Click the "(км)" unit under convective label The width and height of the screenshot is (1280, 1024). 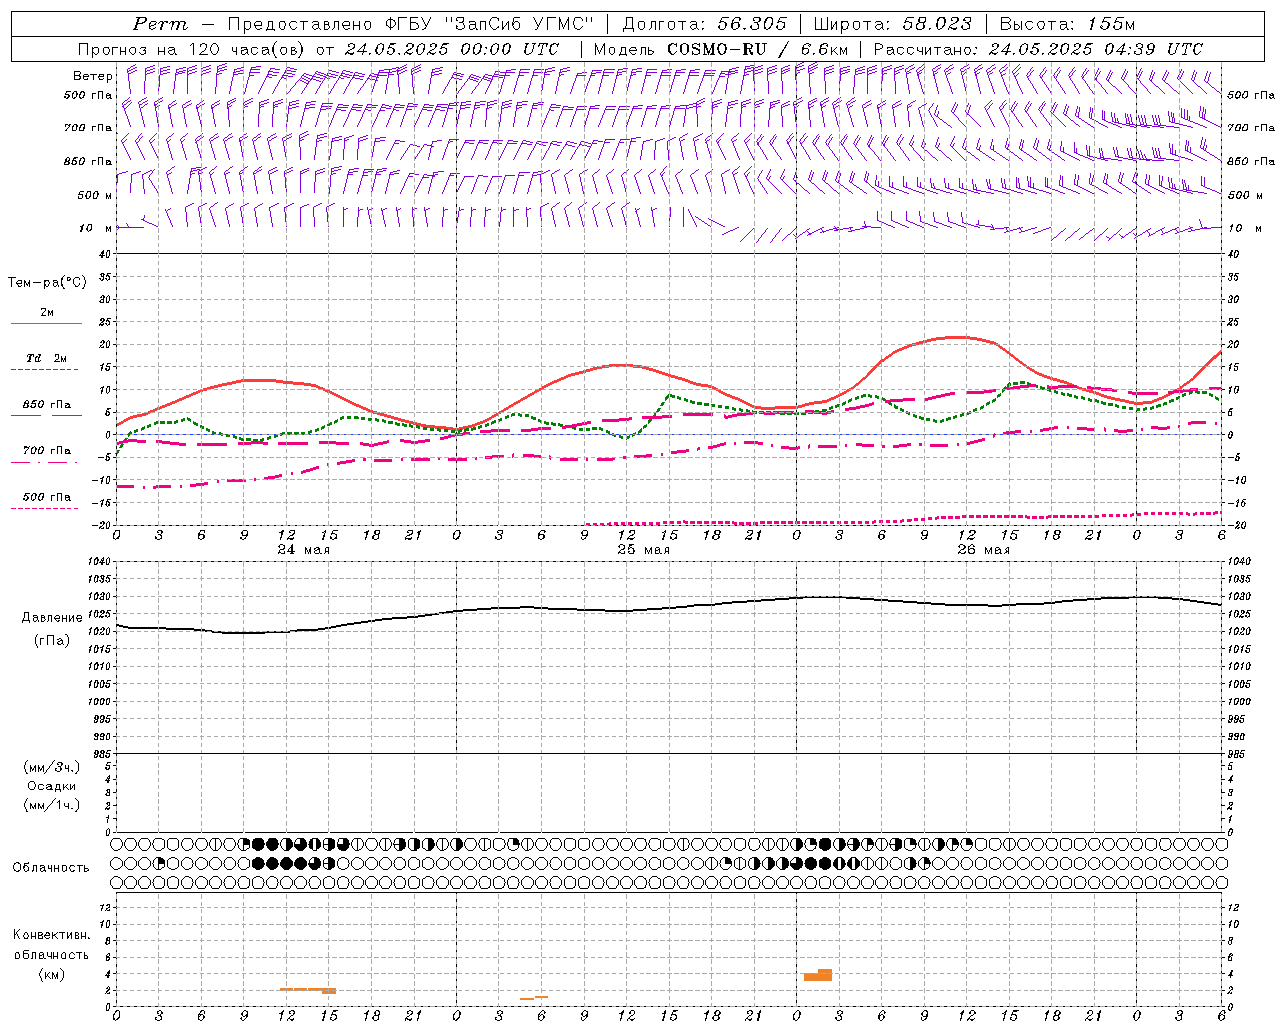point(51,974)
